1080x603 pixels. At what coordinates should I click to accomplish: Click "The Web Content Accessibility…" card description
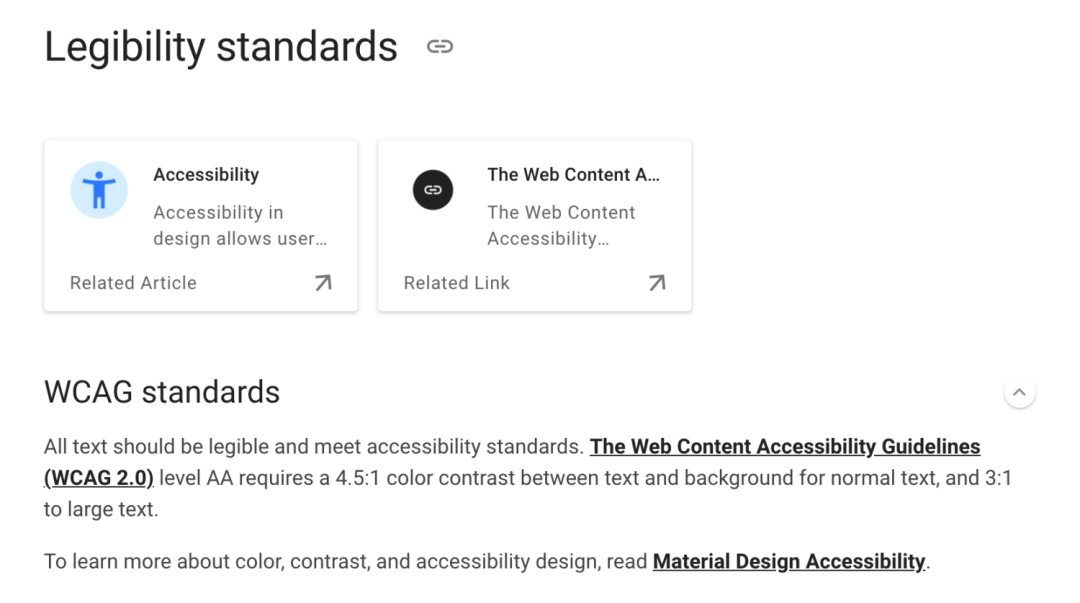561,225
